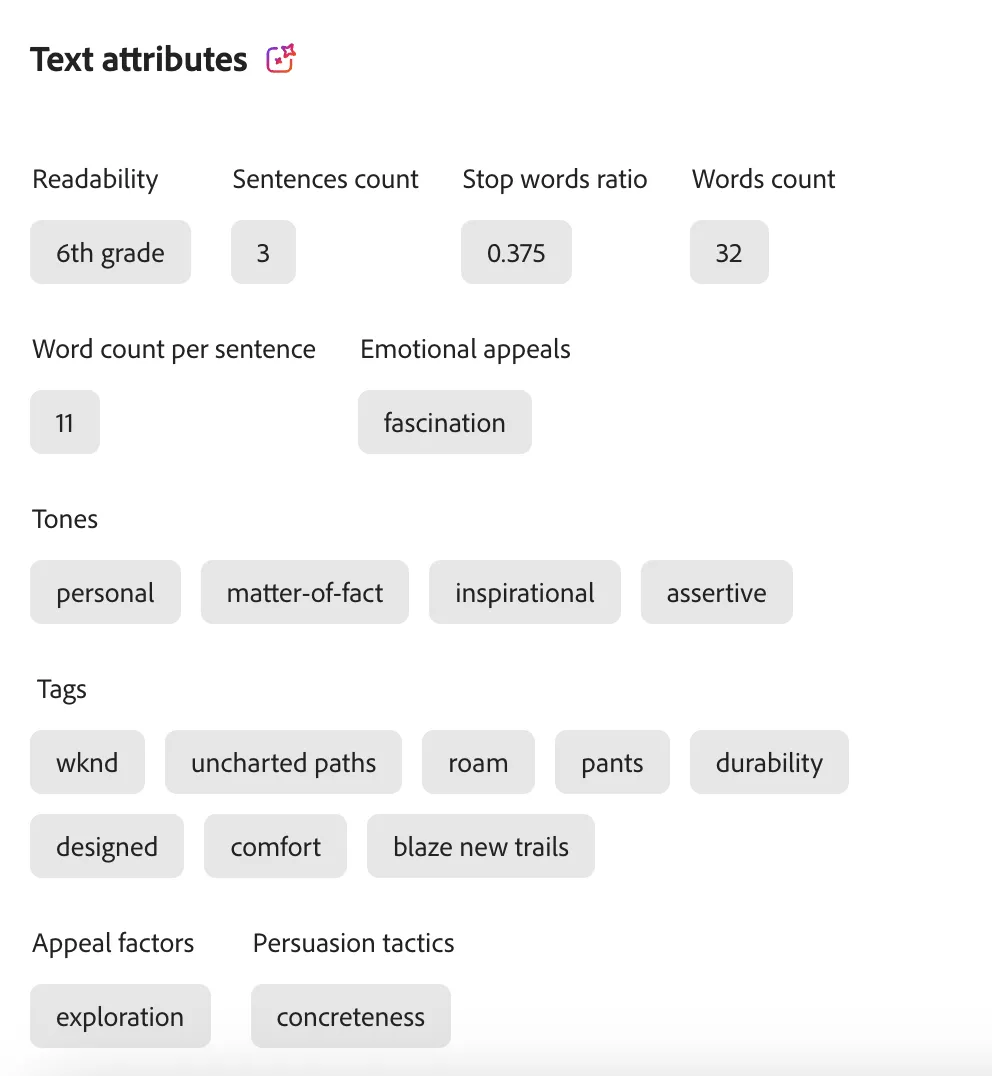Select the assertive tone chip
This screenshot has width=992, height=1076.
click(x=717, y=592)
